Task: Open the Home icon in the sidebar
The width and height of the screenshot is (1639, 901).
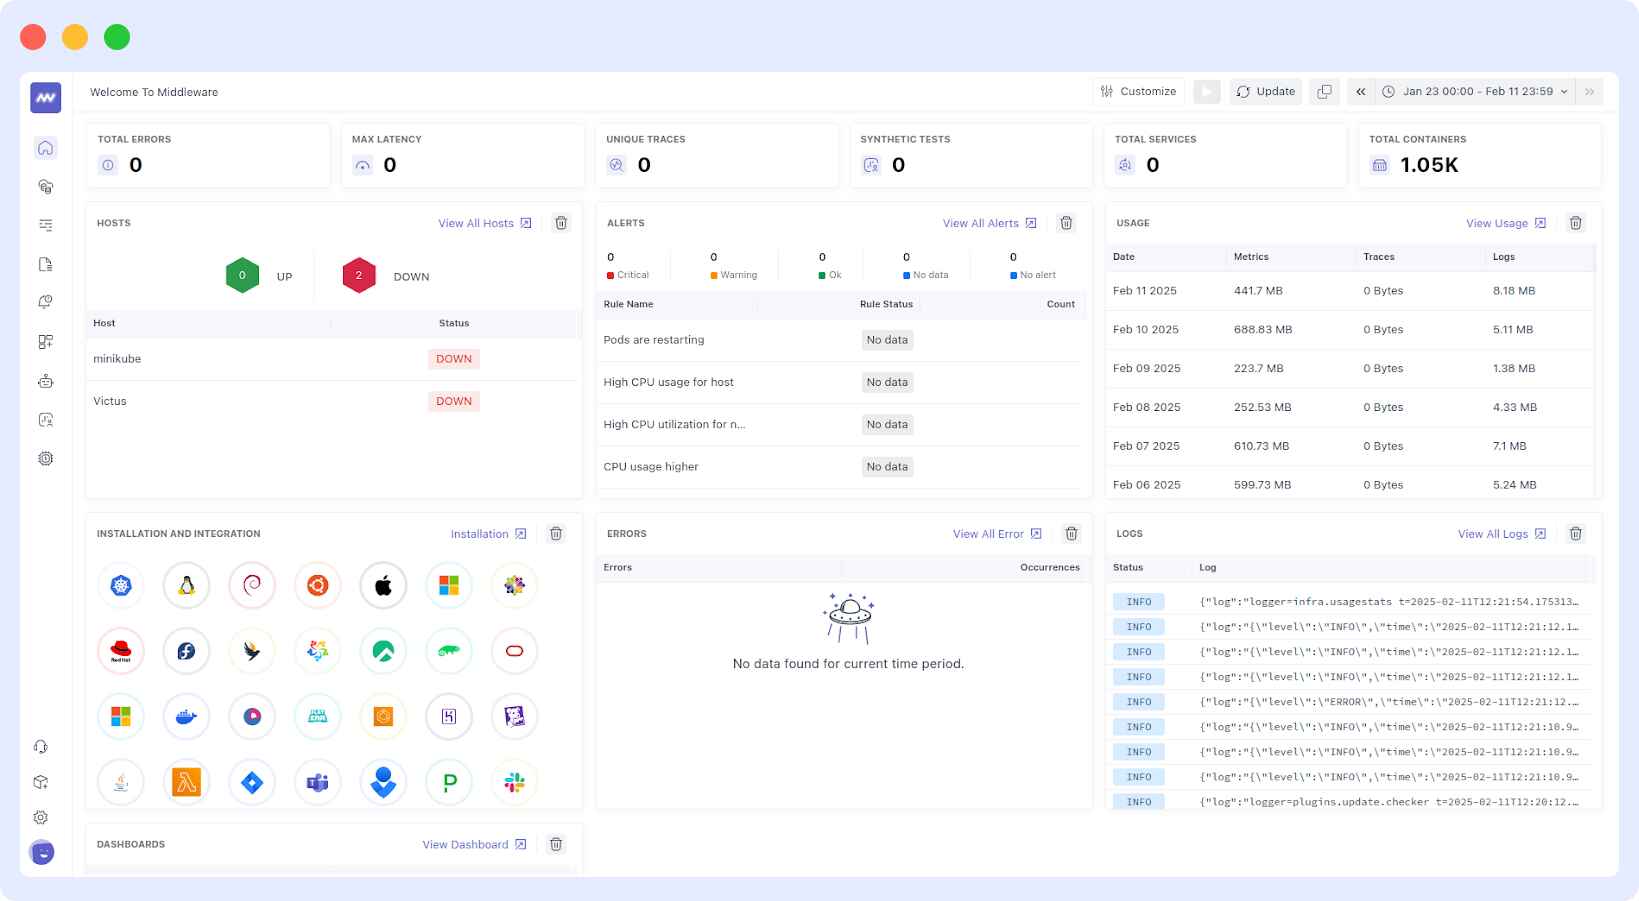Action: 45,147
